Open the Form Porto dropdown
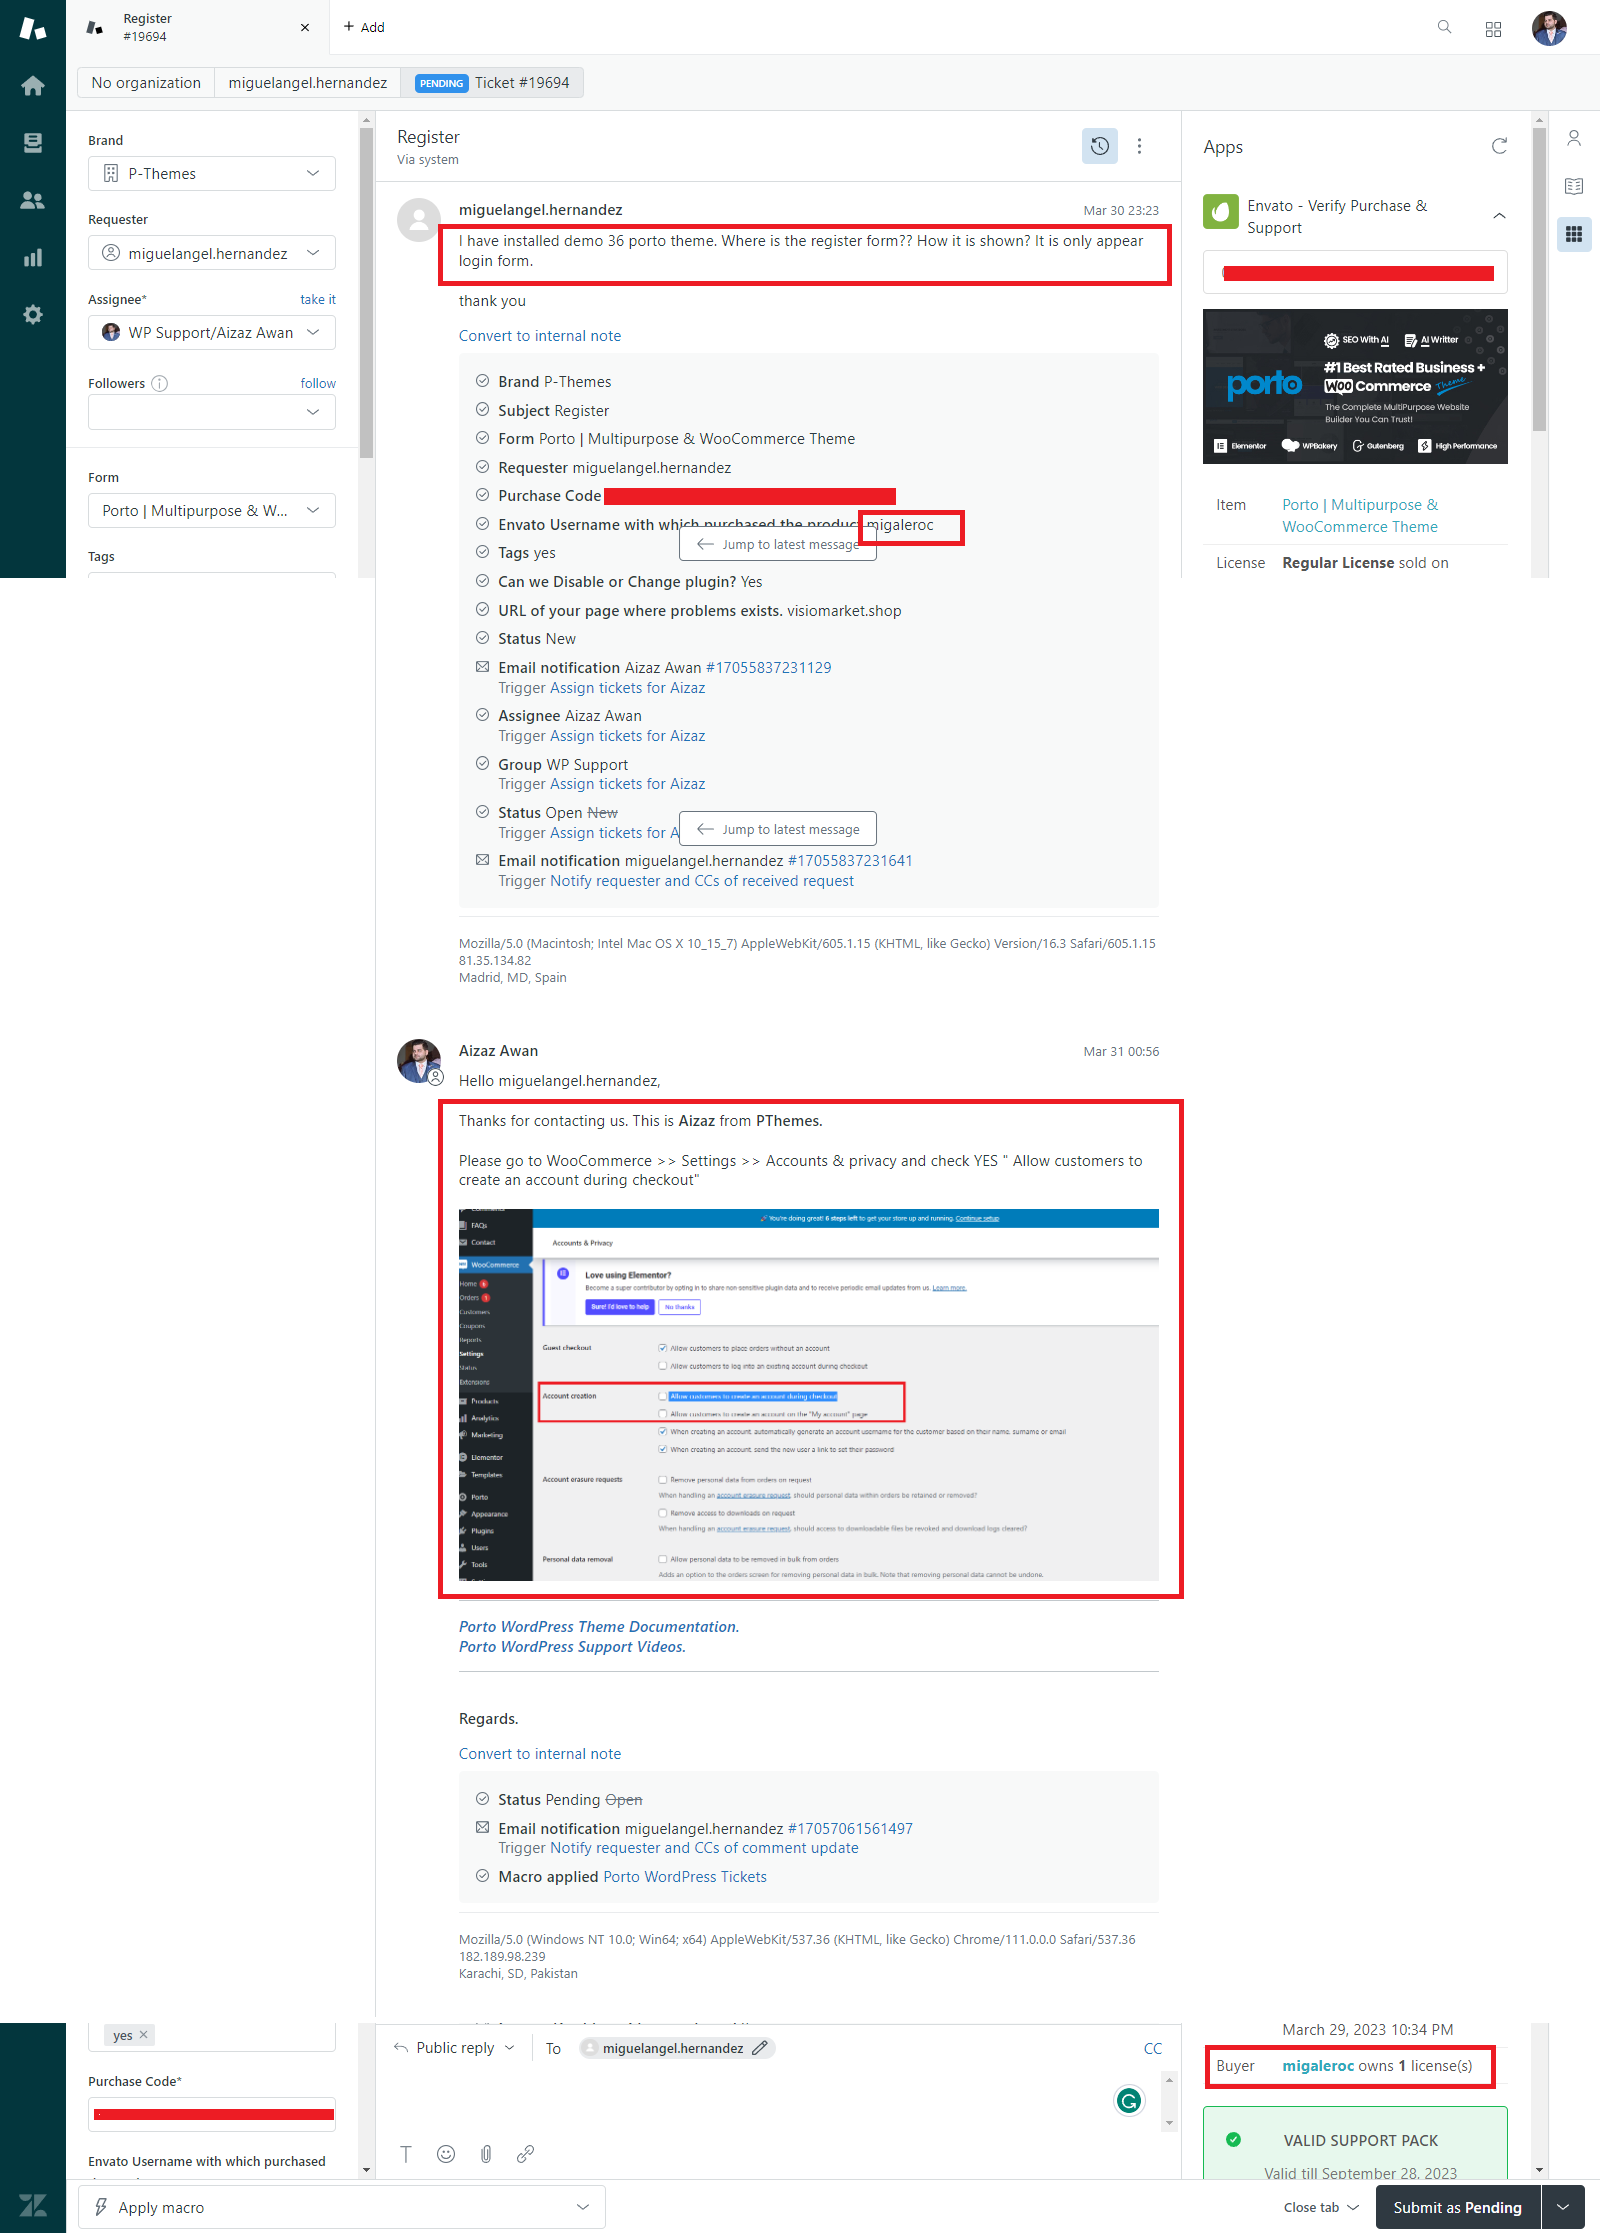The width and height of the screenshot is (1600, 2233). point(212,510)
